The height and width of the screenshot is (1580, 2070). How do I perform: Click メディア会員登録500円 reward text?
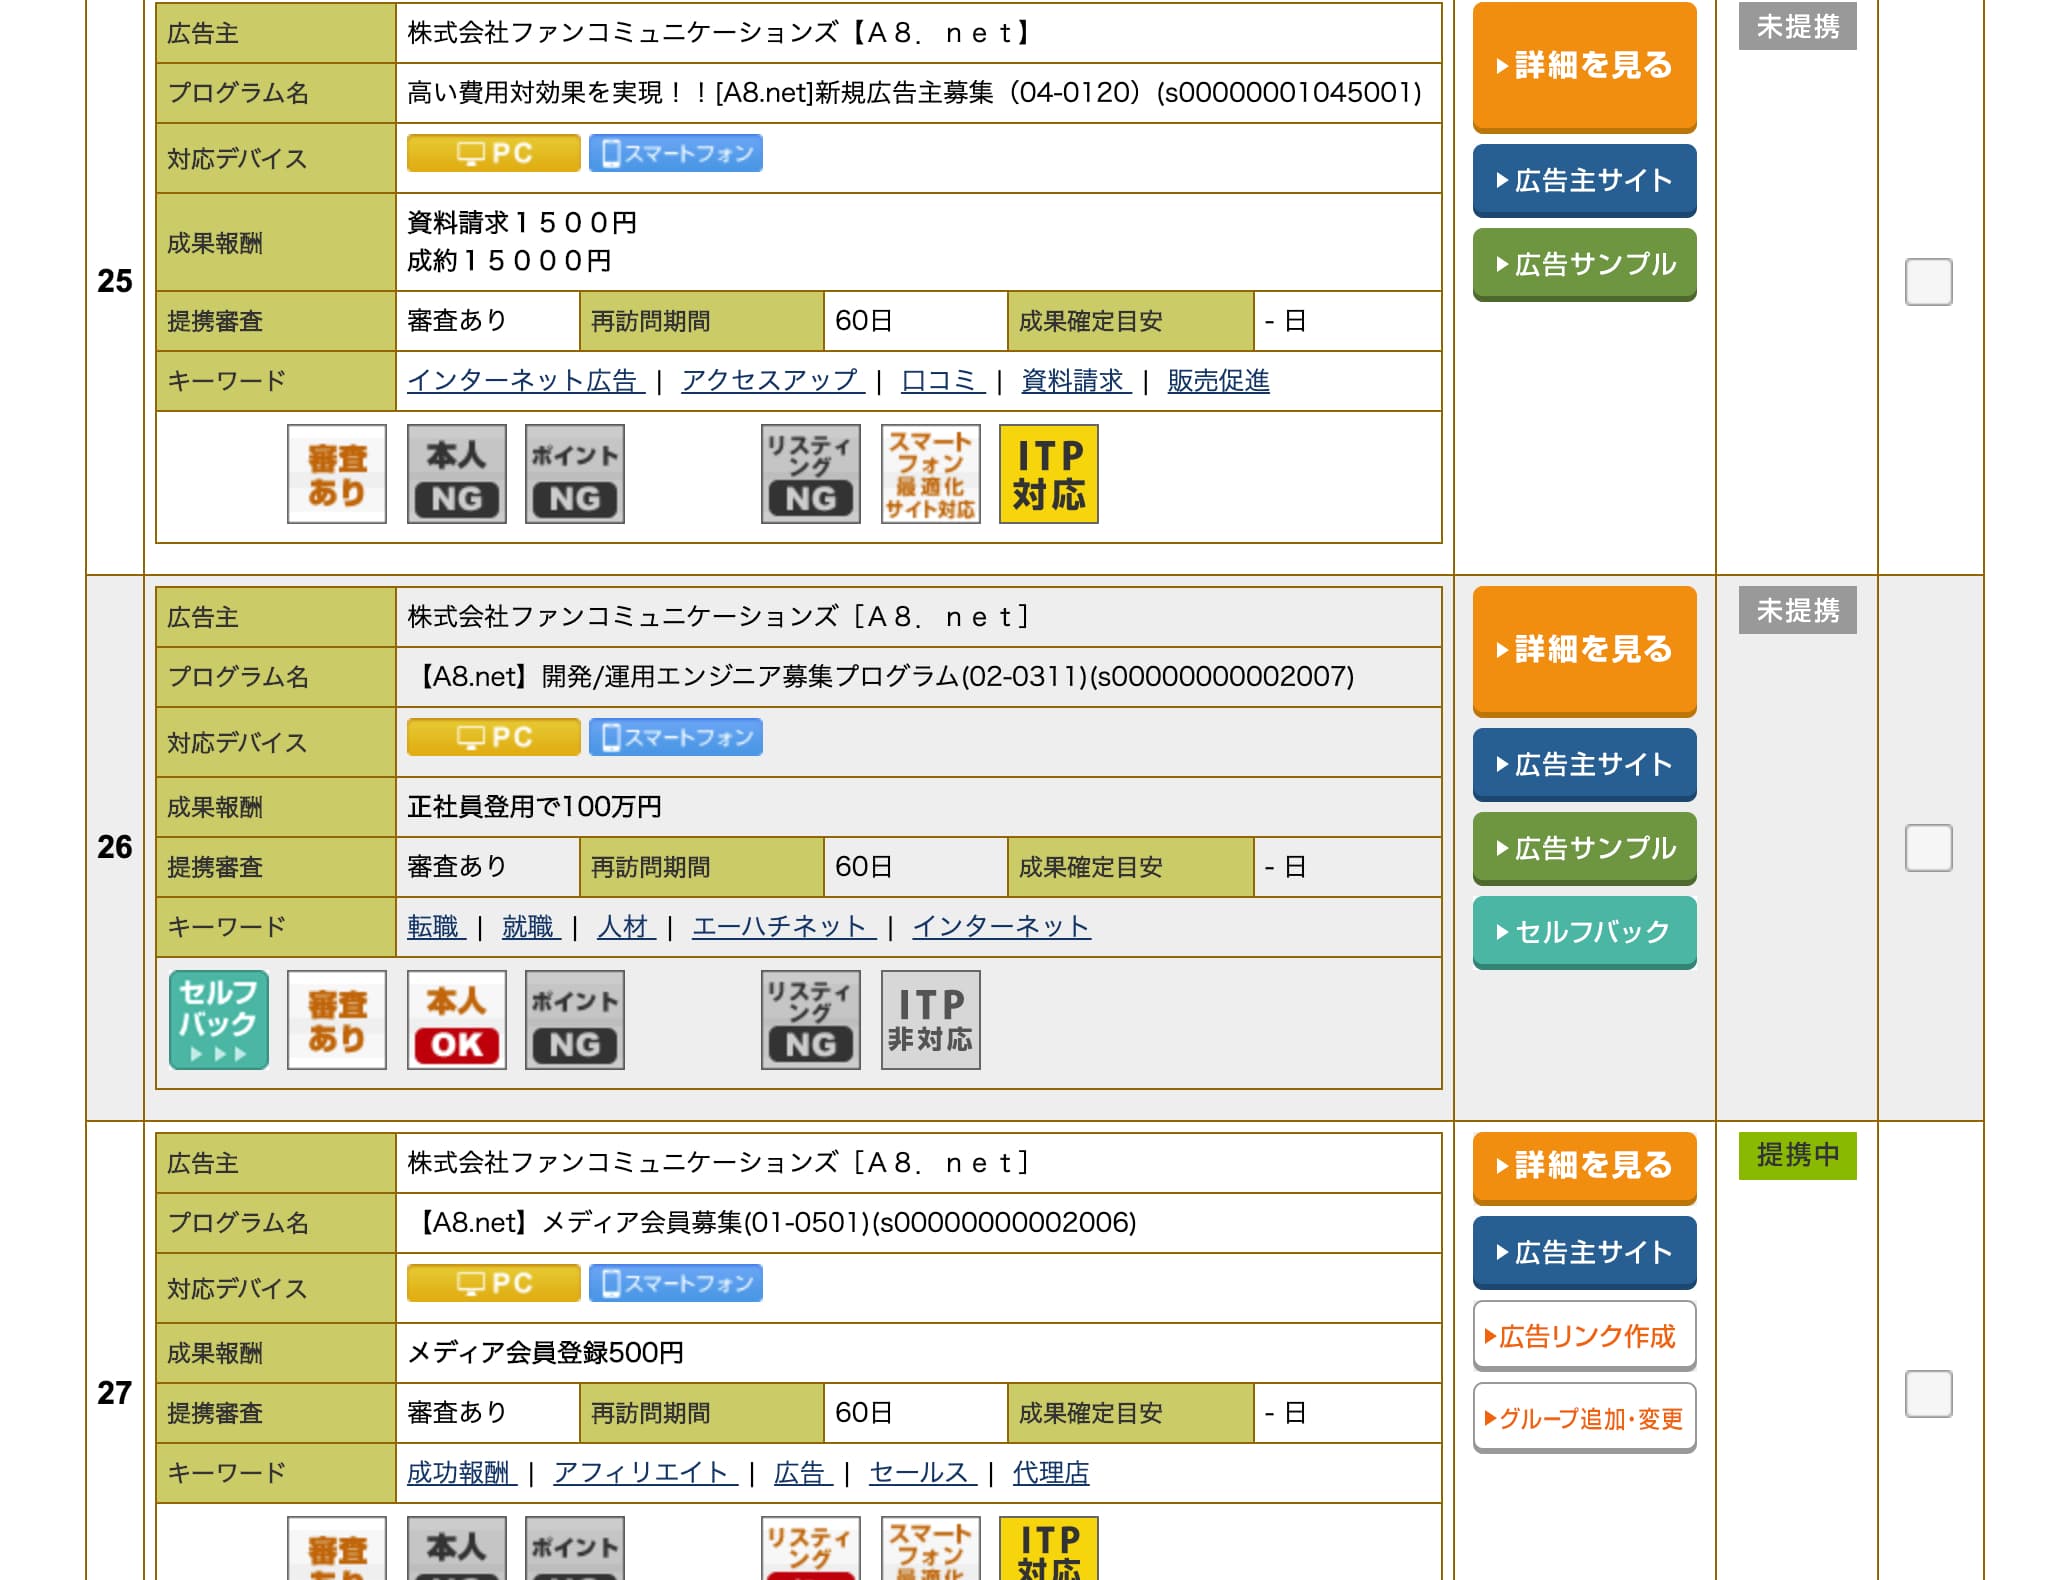pos(545,1353)
